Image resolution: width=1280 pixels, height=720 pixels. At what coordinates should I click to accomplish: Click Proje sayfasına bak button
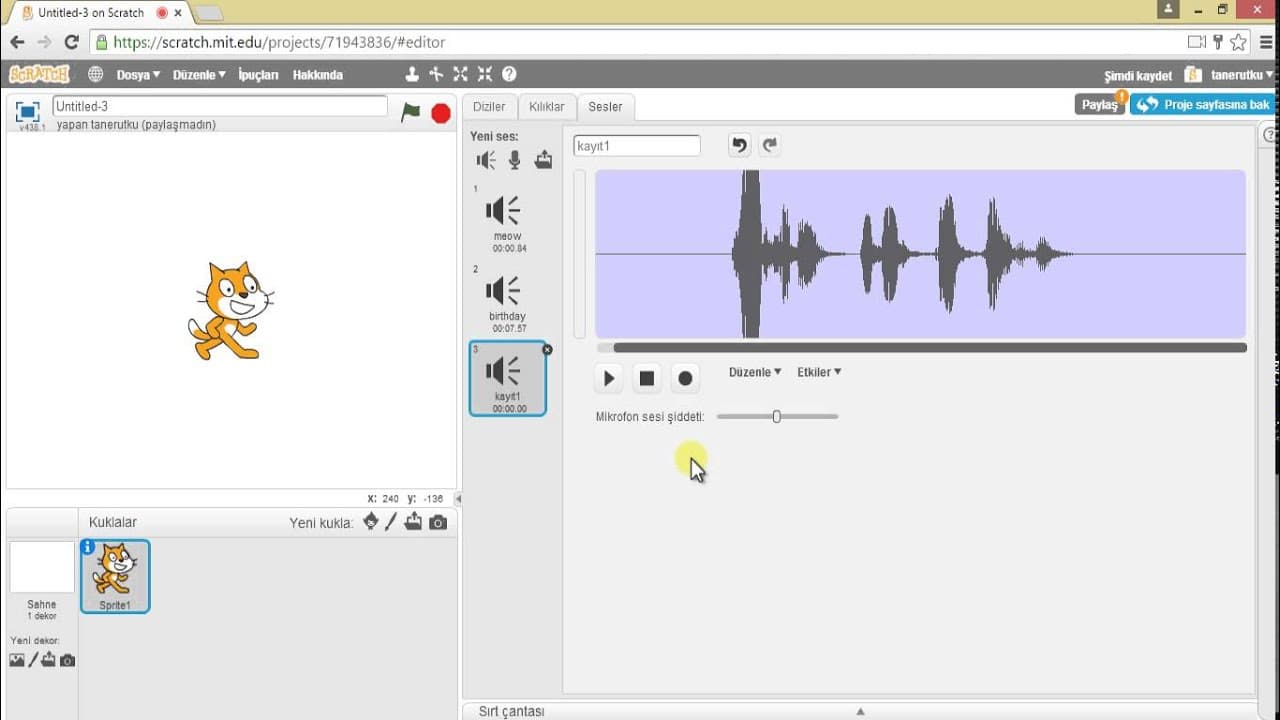click(1204, 104)
